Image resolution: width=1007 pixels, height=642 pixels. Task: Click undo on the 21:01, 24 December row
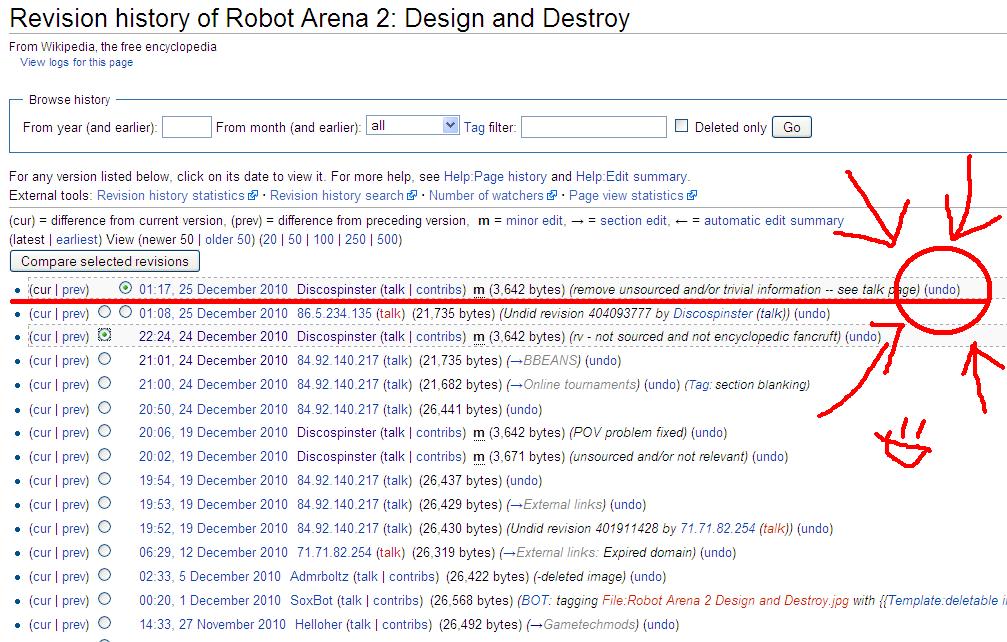602,361
